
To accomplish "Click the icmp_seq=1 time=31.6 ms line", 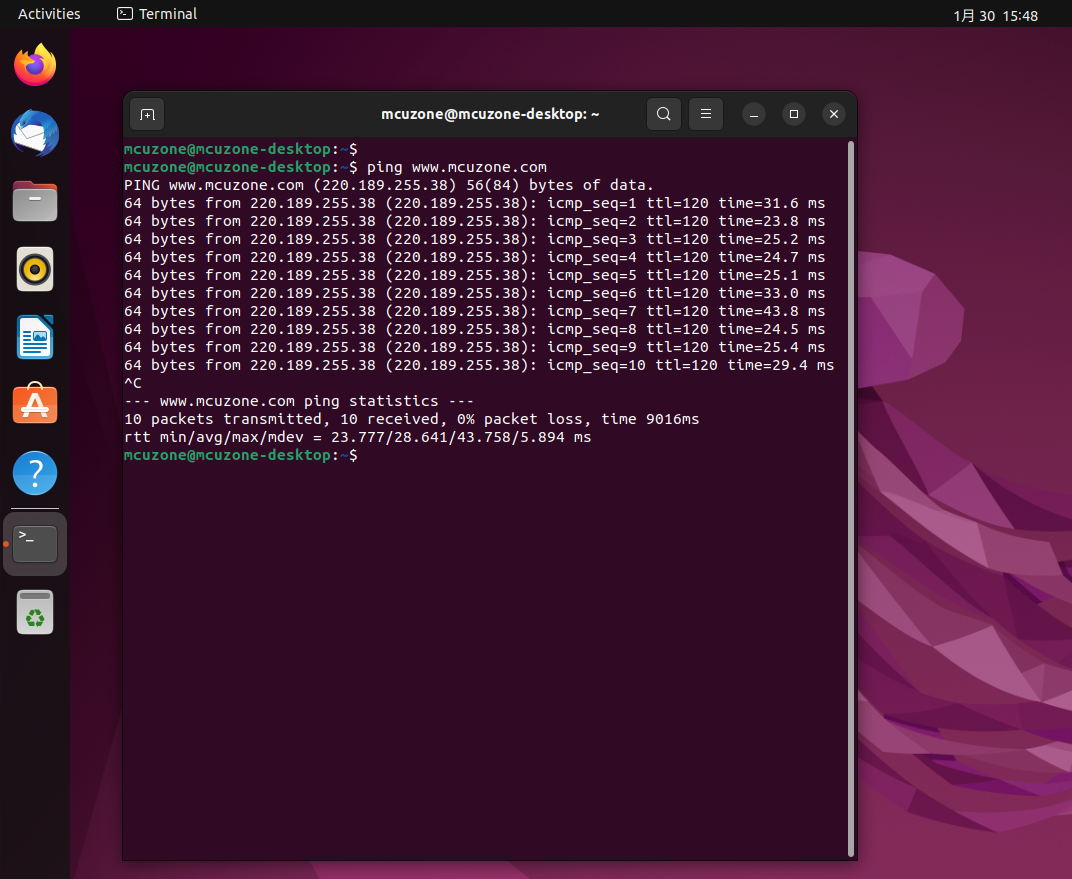I will 474,203.
